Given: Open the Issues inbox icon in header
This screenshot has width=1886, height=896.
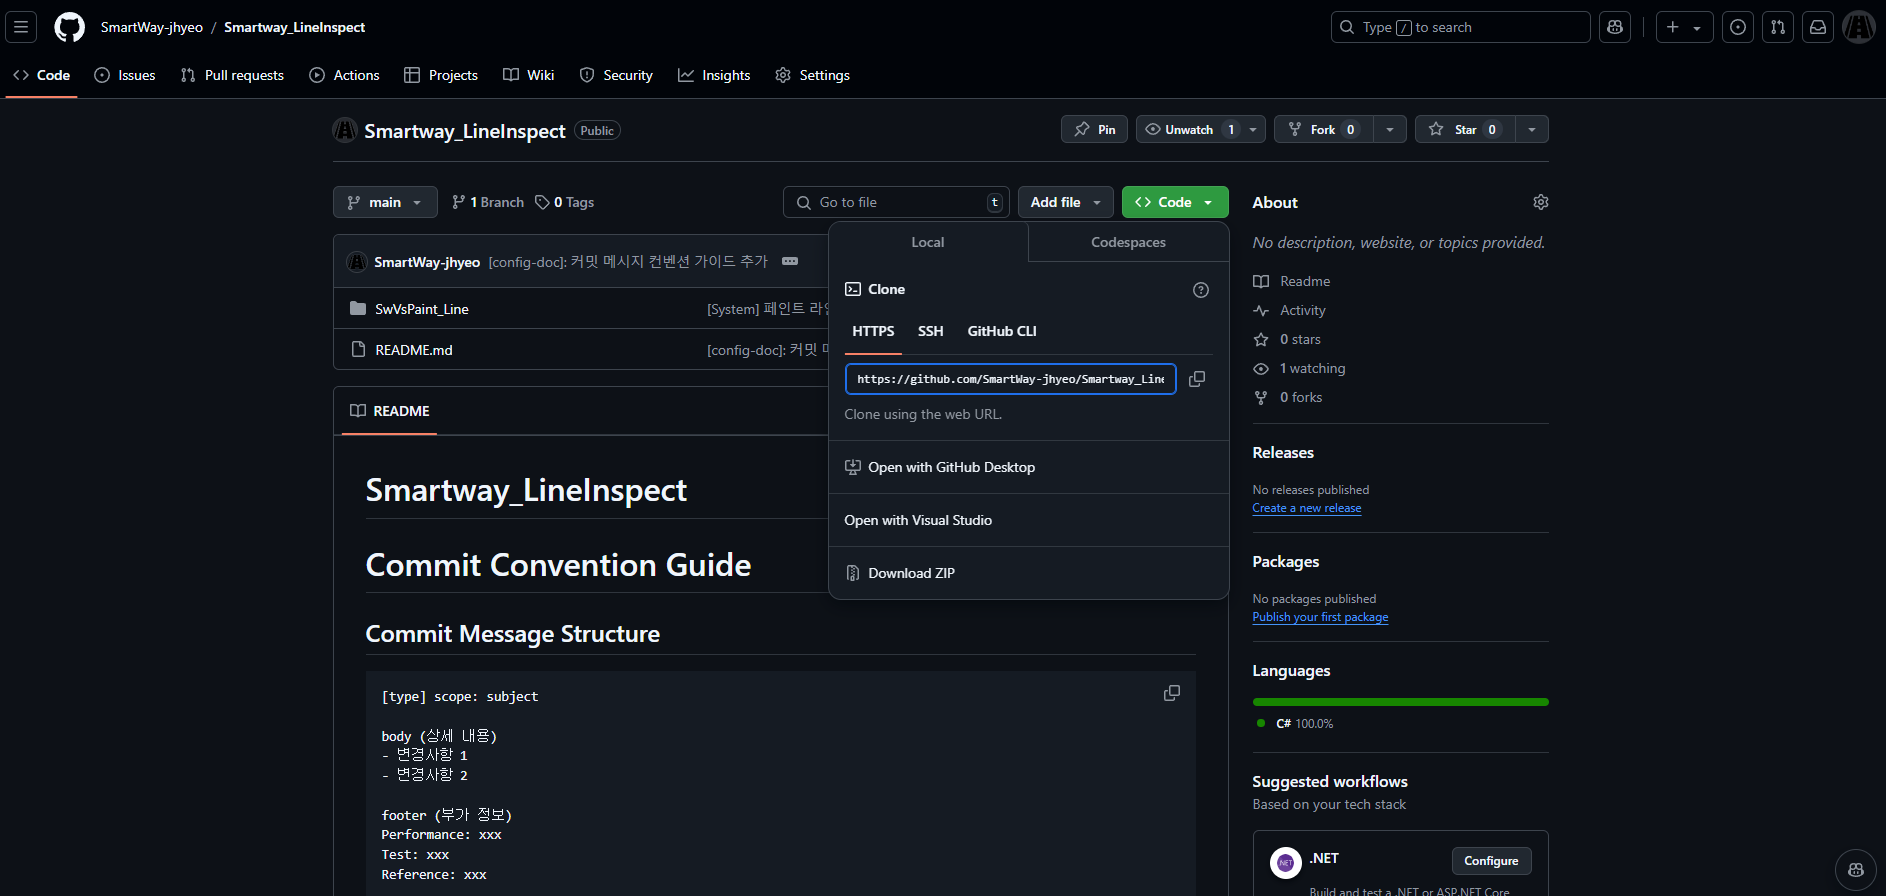Looking at the screenshot, I should pyautogui.click(x=1738, y=27).
